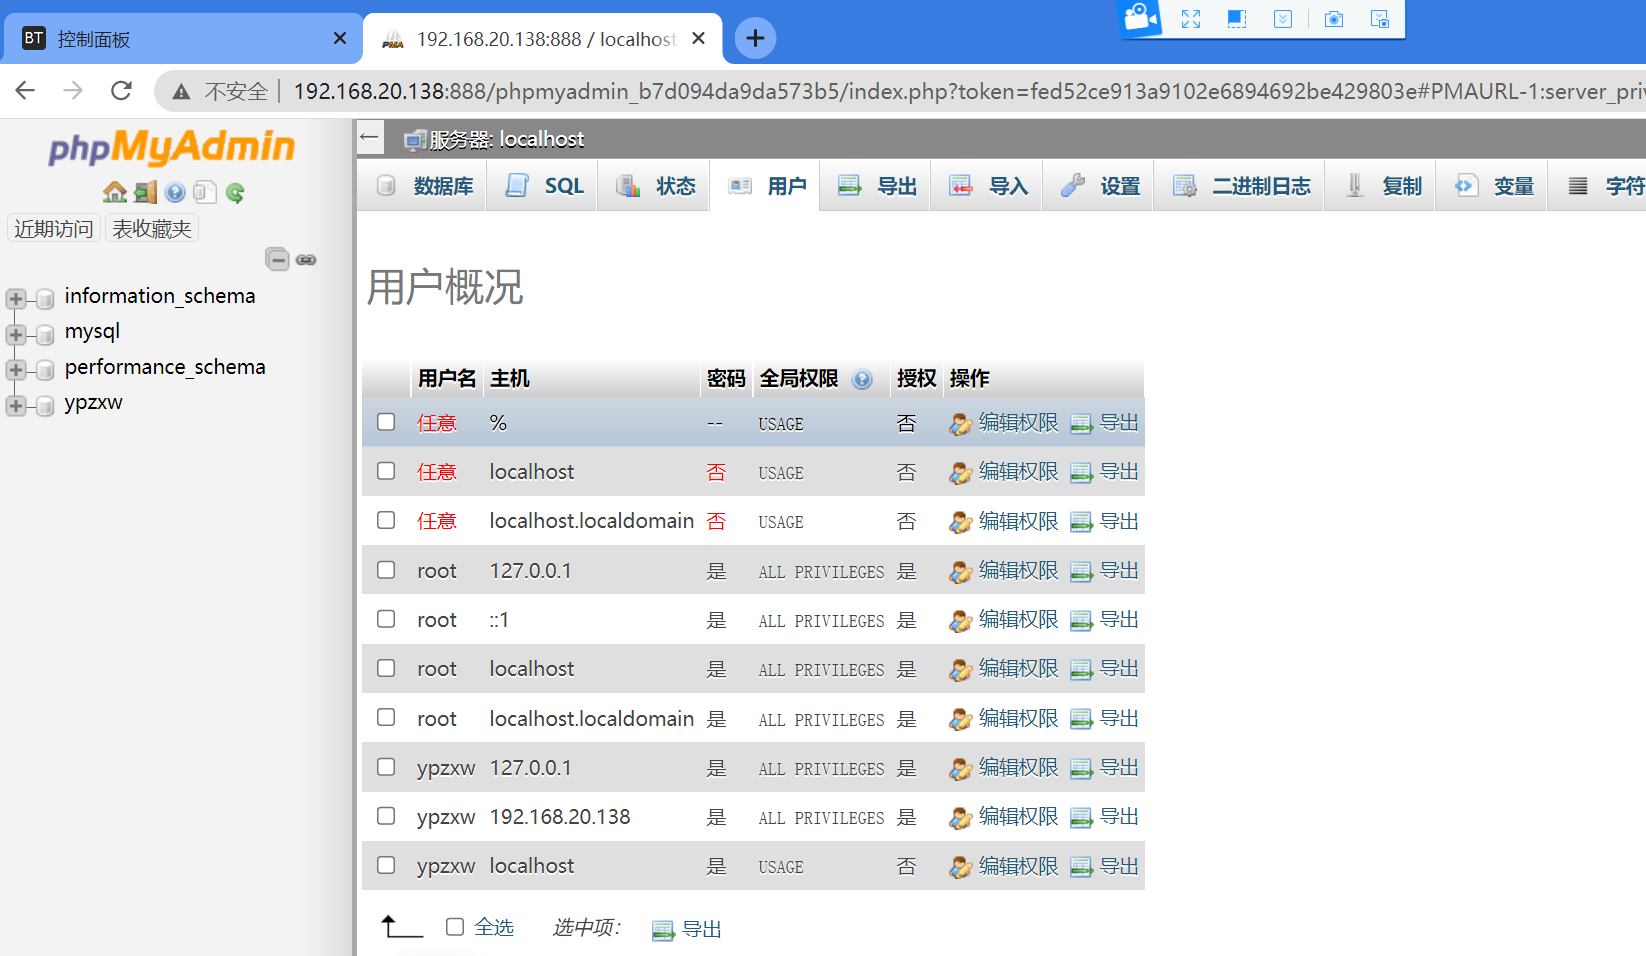Image resolution: width=1646 pixels, height=956 pixels.
Task: Collapse all databases with minus icon
Action: [277, 259]
